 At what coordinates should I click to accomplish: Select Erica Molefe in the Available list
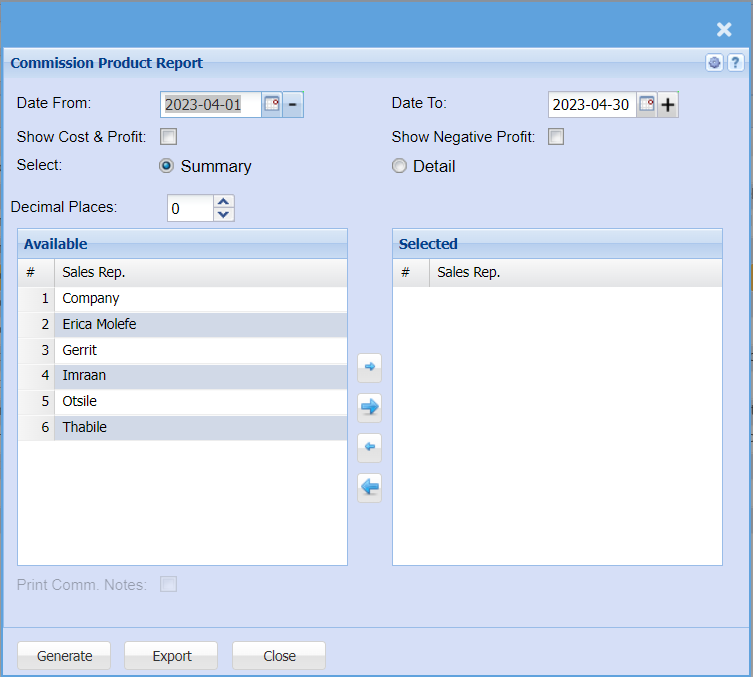tap(99, 324)
